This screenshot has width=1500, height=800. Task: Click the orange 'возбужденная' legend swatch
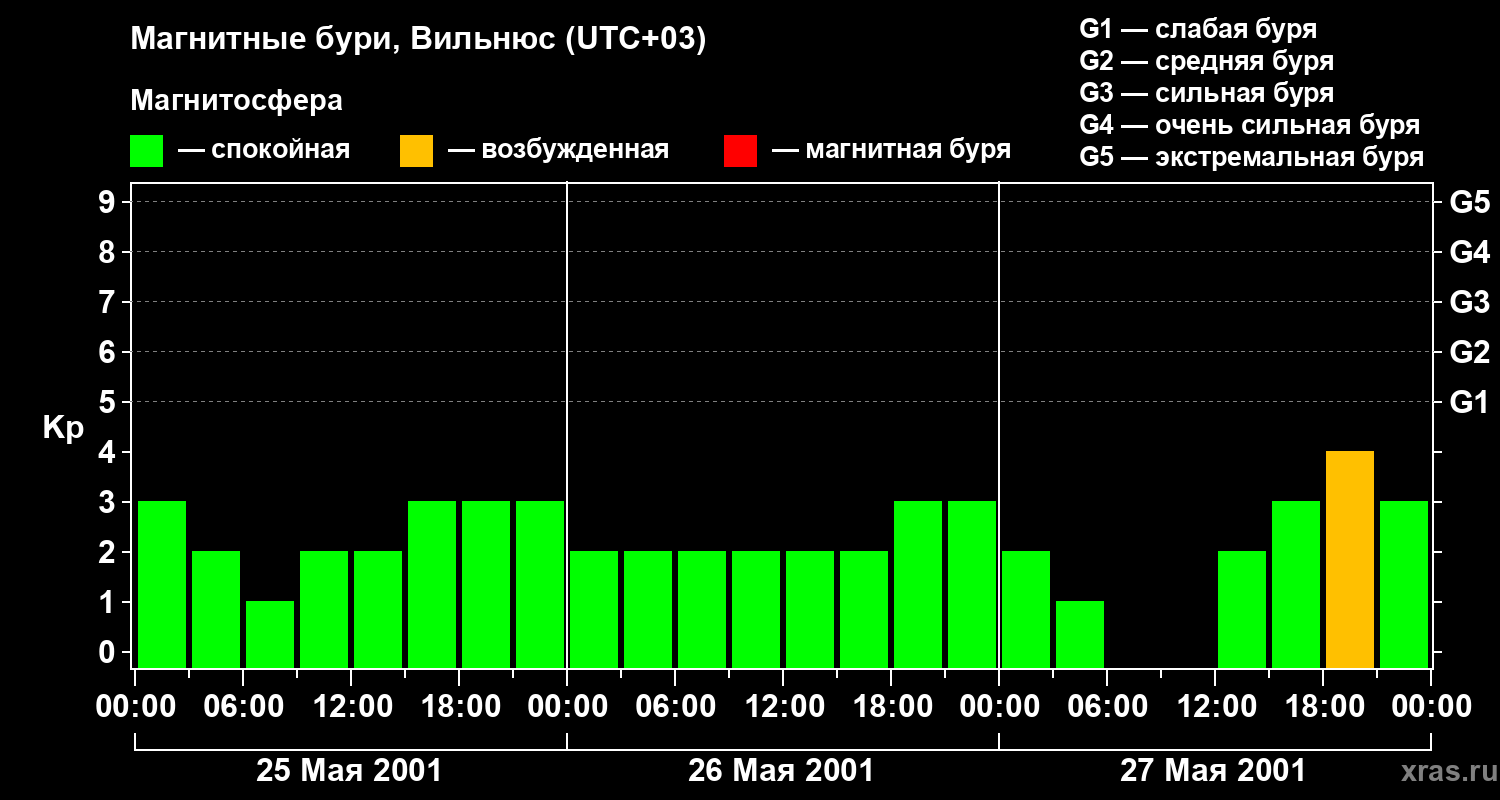[x=416, y=151]
